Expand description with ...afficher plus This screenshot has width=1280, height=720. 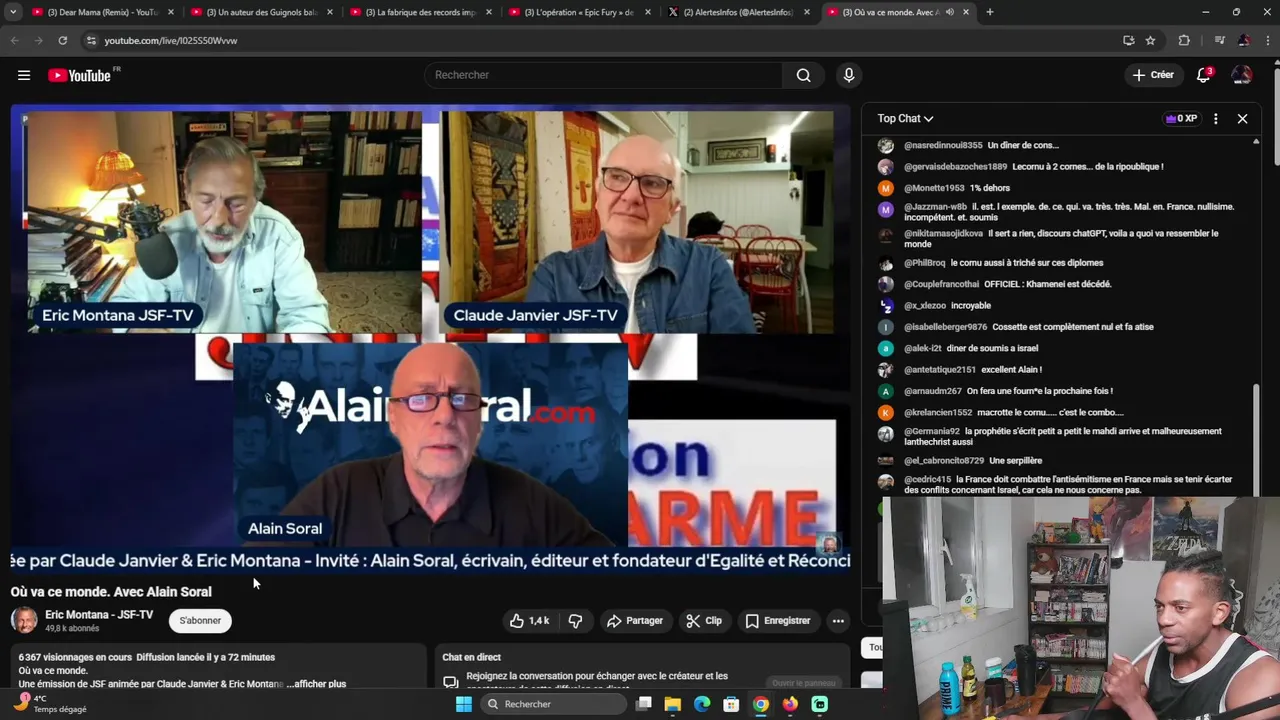[316, 684]
